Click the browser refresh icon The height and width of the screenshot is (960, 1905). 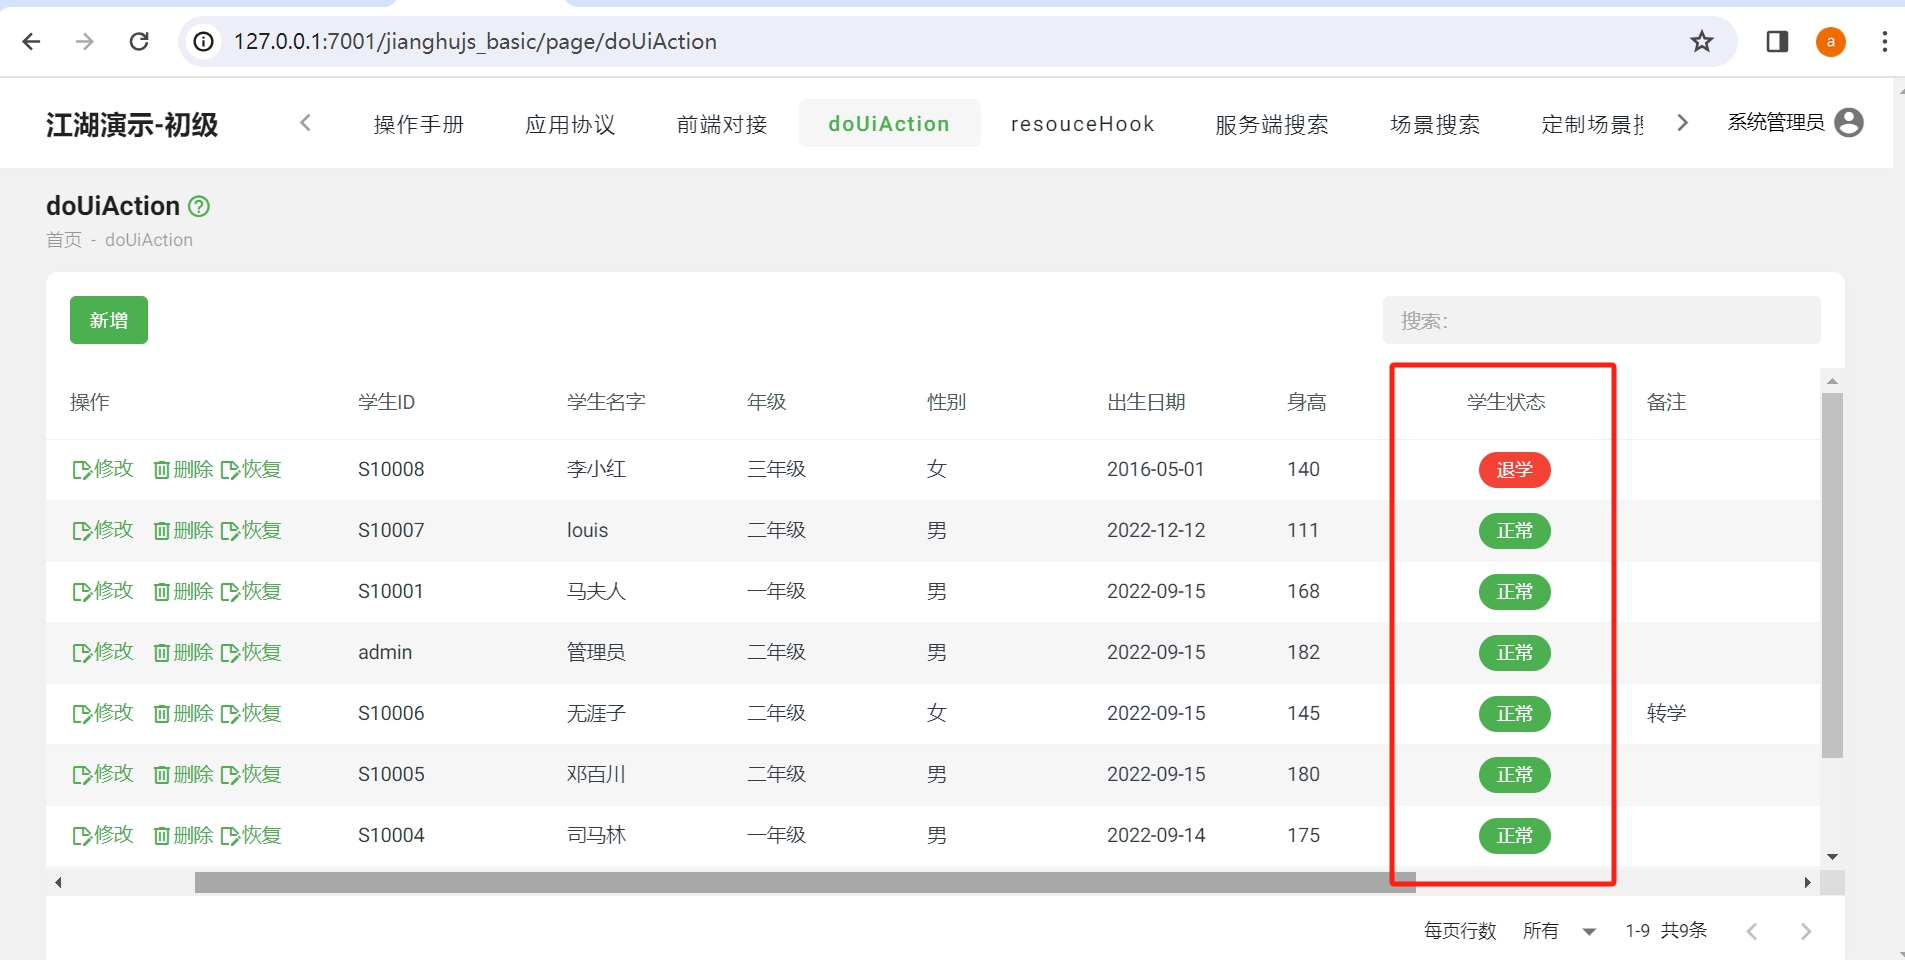[x=140, y=41]
